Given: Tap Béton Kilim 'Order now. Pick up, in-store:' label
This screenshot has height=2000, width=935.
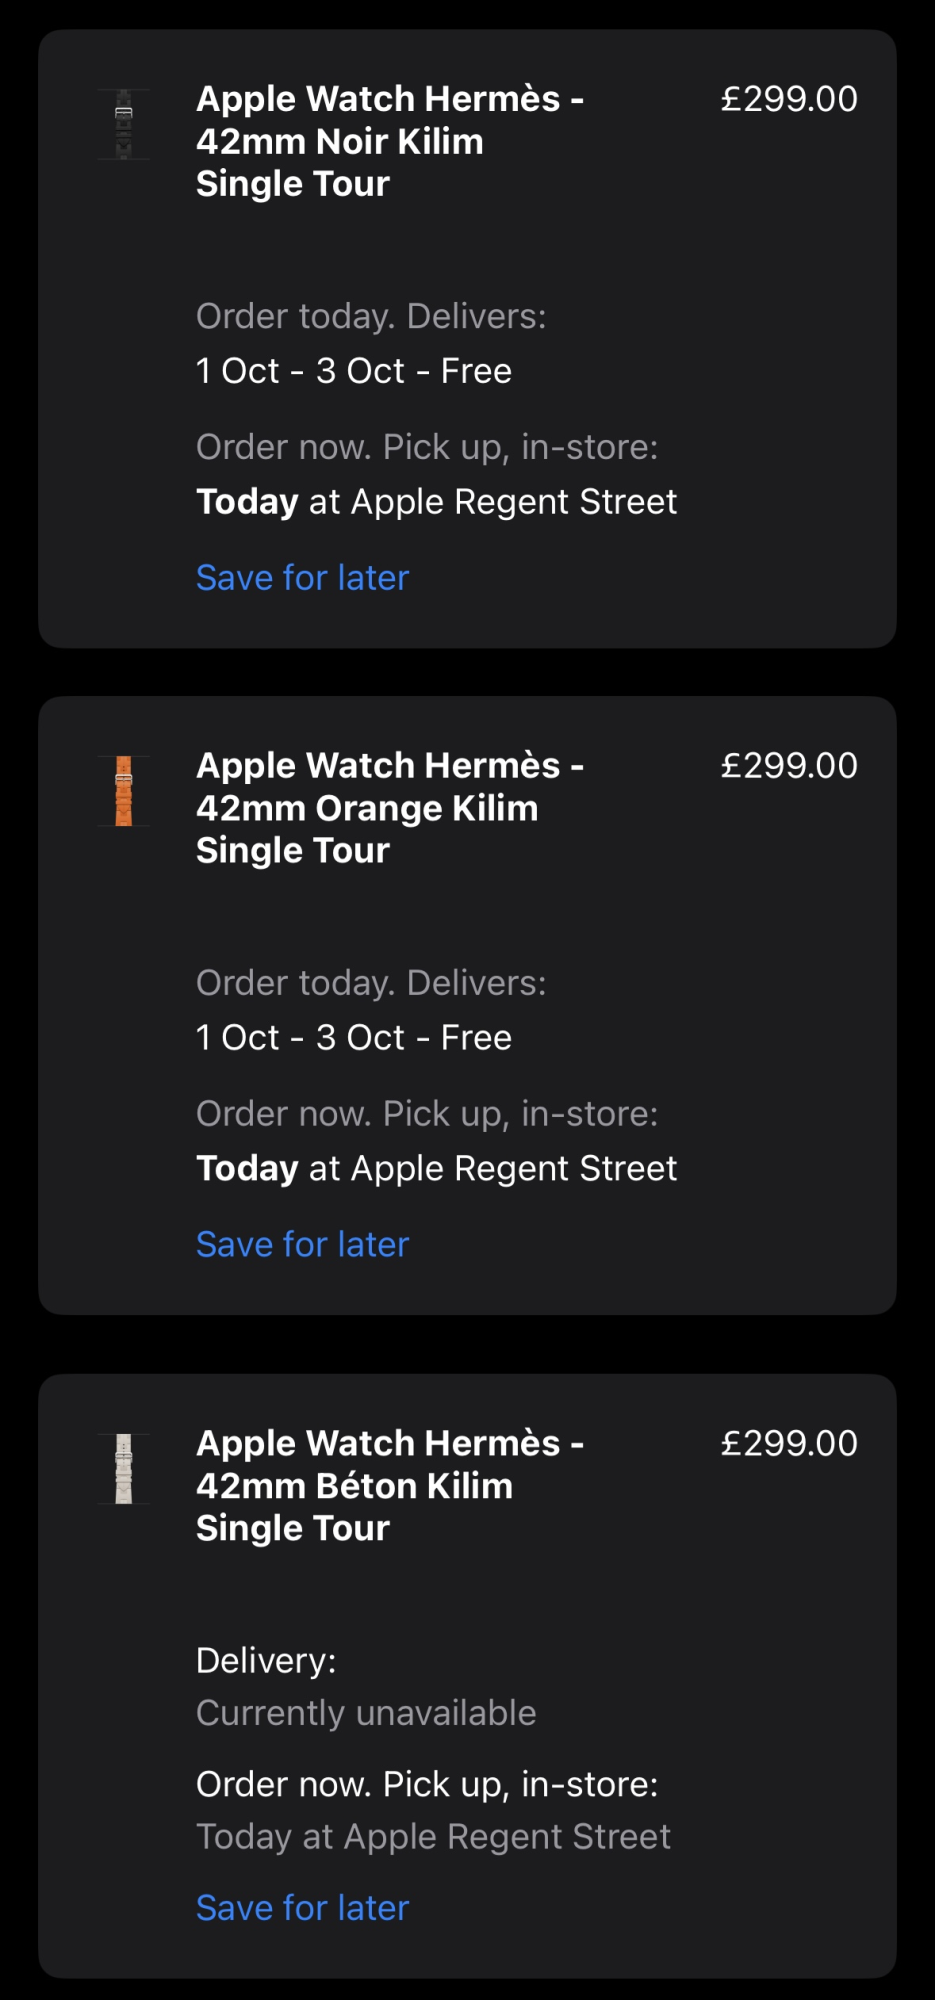Looking at the screenshot, I should click(427, 1784).
